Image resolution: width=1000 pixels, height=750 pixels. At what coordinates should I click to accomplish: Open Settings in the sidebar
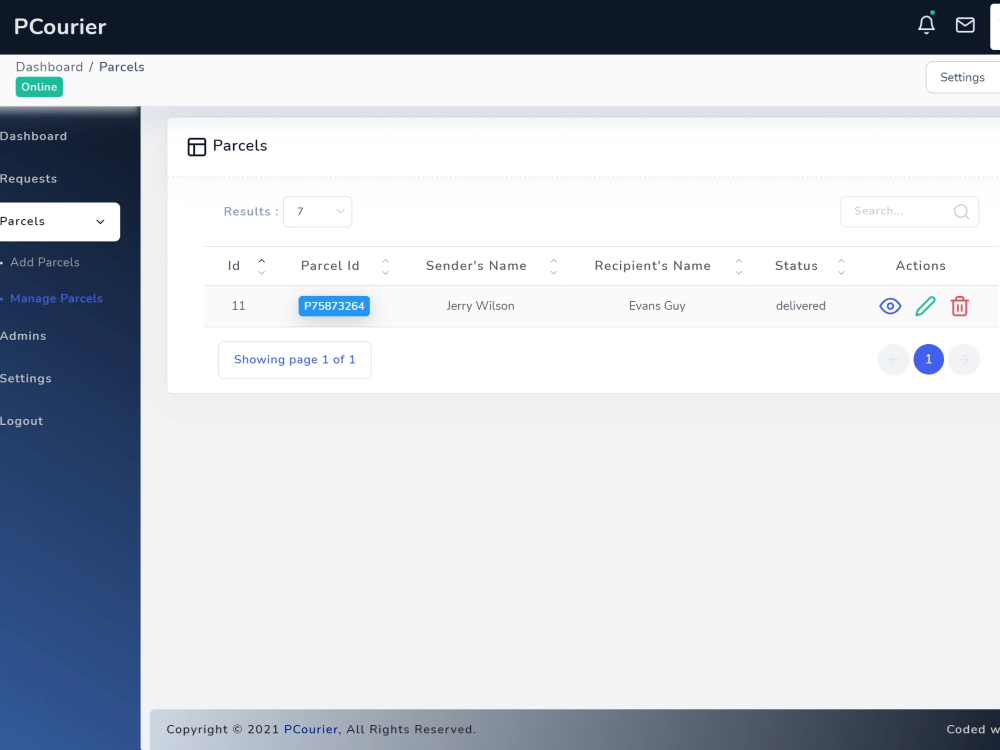coord(26,379)
